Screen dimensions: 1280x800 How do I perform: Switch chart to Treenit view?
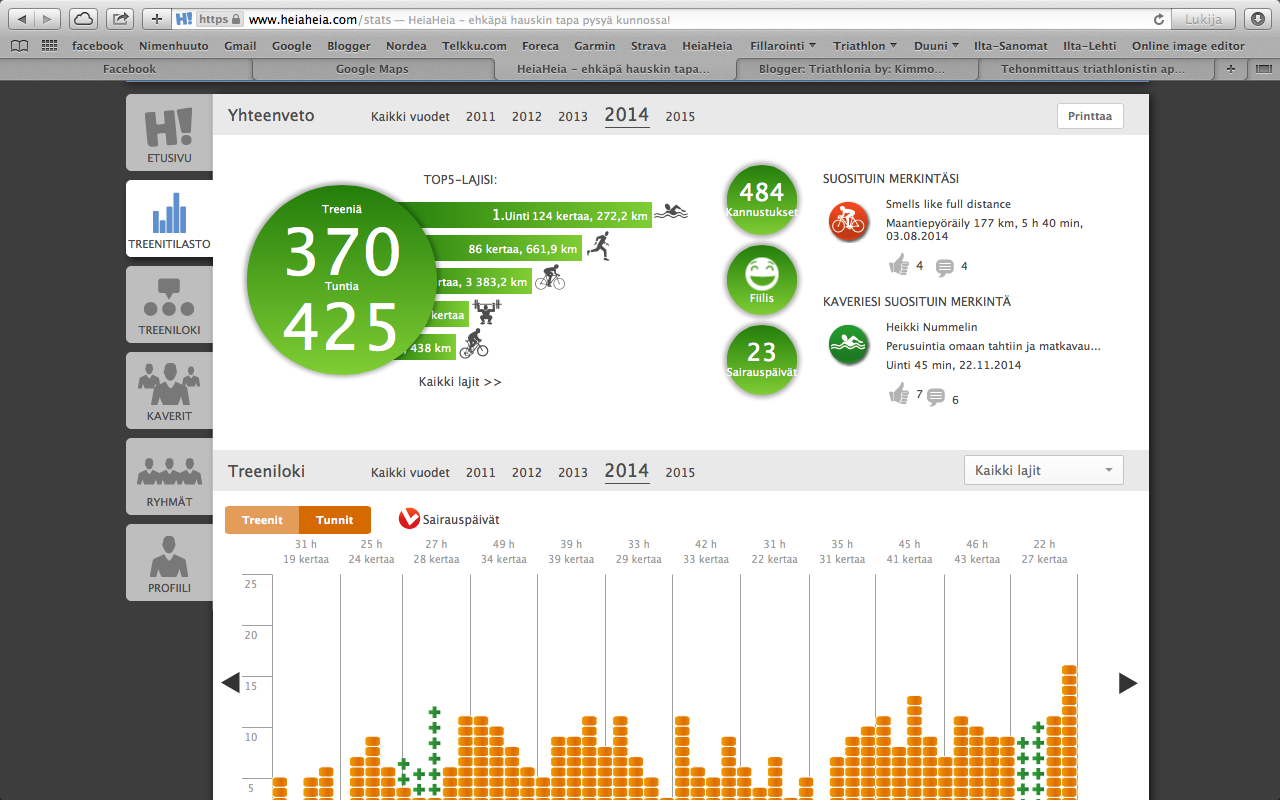(262, 520)
